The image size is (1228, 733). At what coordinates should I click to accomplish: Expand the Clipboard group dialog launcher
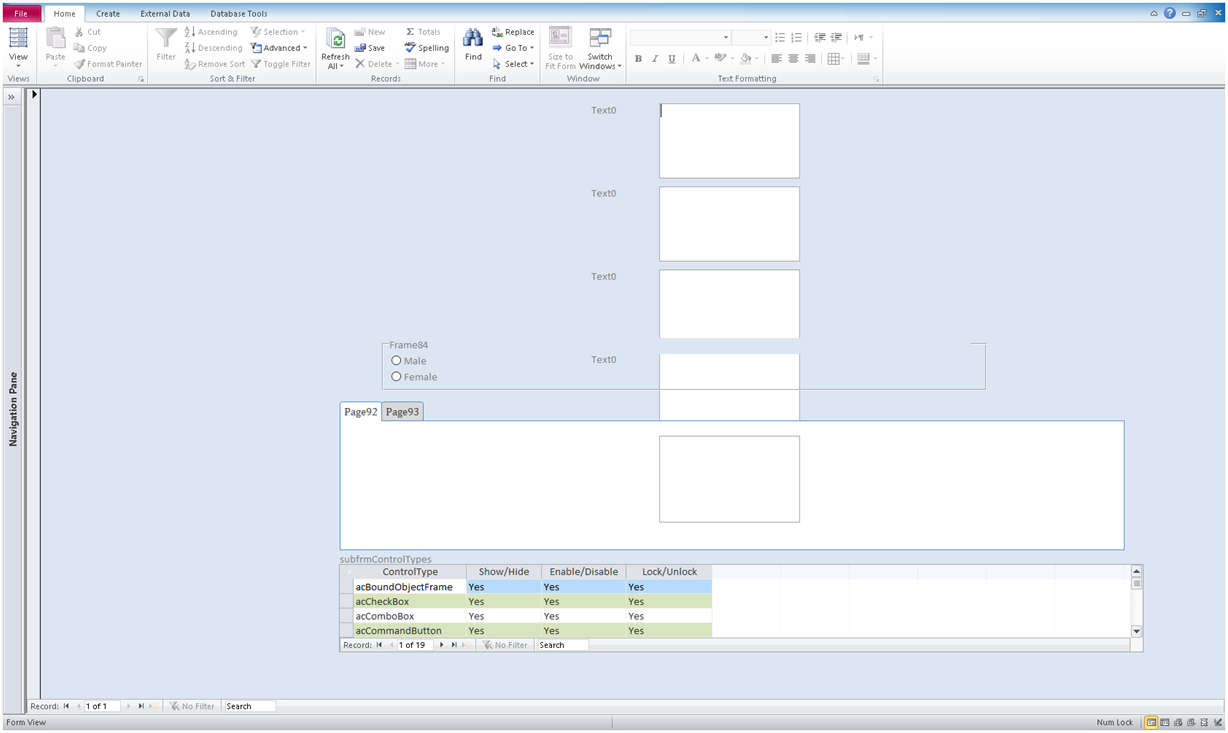pos(141,78)
